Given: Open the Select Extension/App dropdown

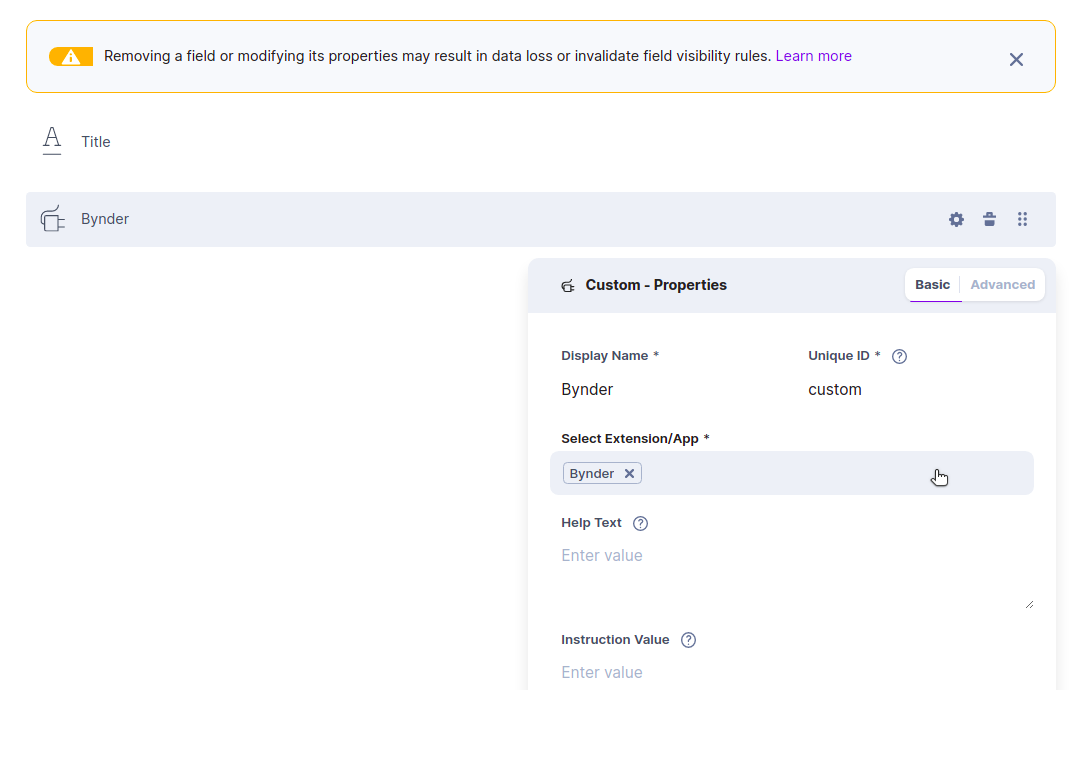Looking at the screenshot, I should [x=792, y=473].
